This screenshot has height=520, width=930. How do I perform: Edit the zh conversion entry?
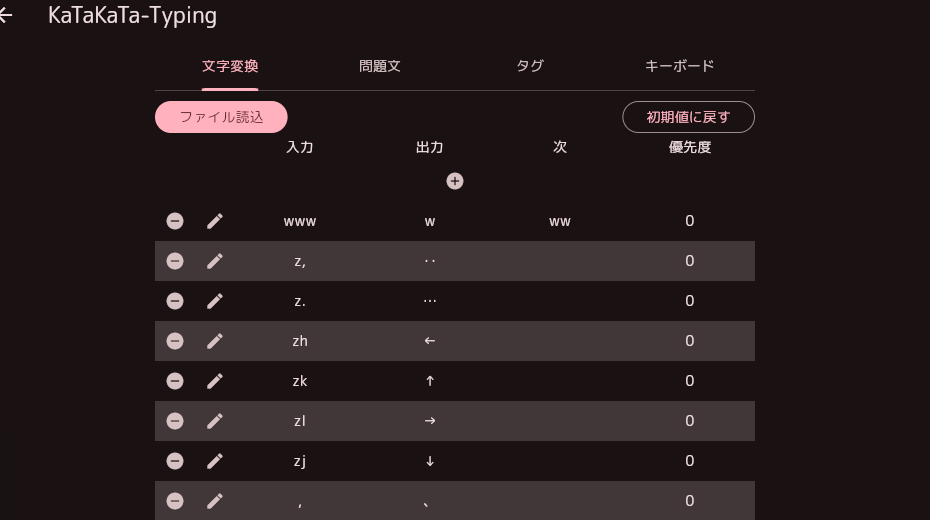click(x=215, y=341)
